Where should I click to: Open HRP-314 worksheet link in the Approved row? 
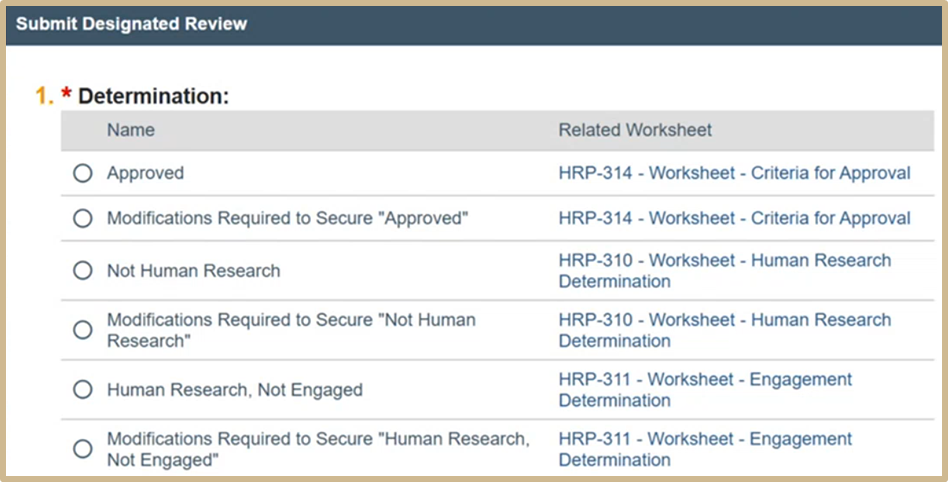(734, 173)
